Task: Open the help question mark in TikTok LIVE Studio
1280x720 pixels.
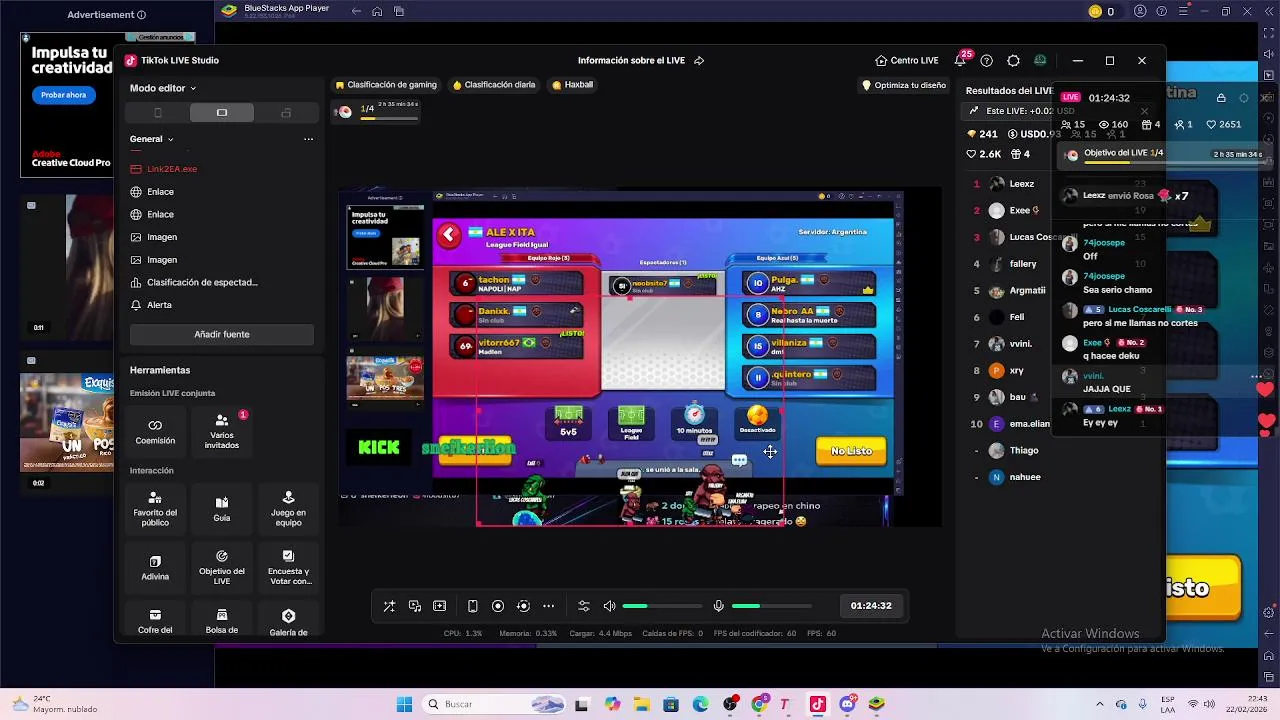Action: [987, 61]
